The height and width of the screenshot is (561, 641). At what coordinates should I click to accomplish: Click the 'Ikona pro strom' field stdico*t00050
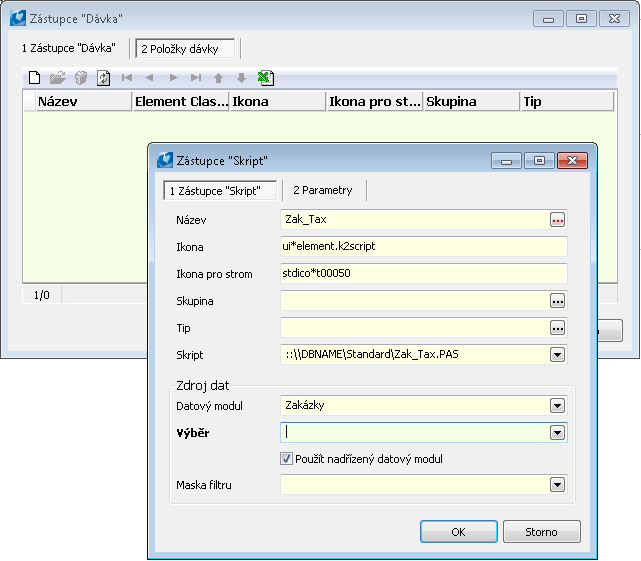click(424, 273)
